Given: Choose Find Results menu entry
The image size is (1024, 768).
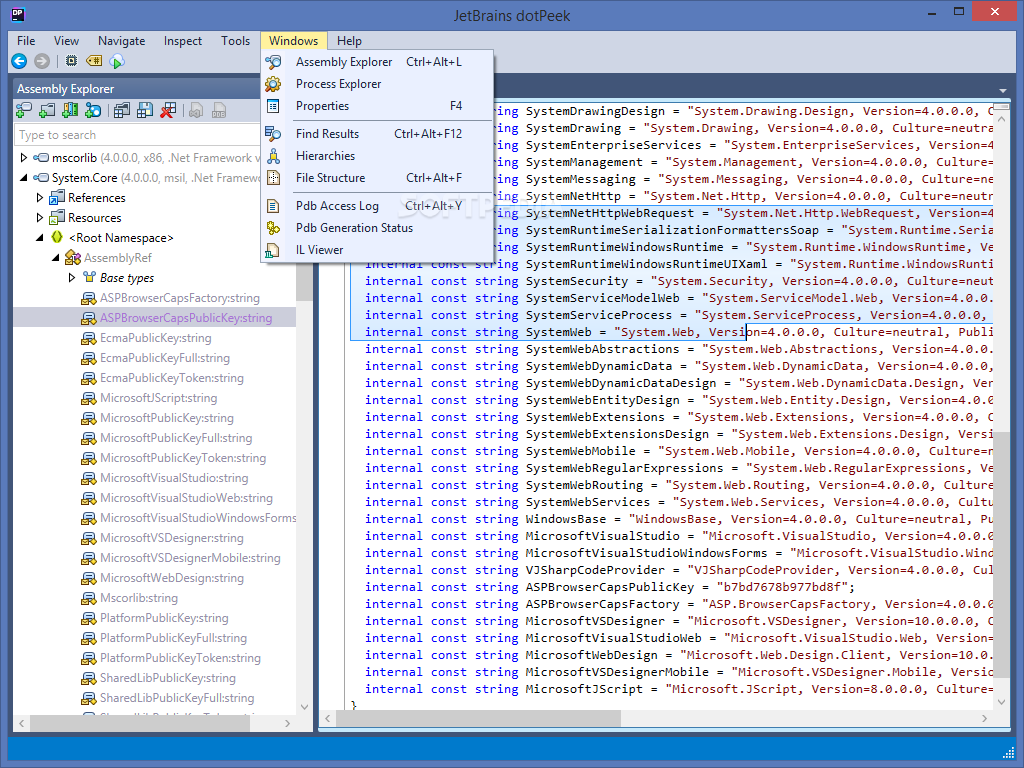Looking at the screenshot, I should 377,134.
